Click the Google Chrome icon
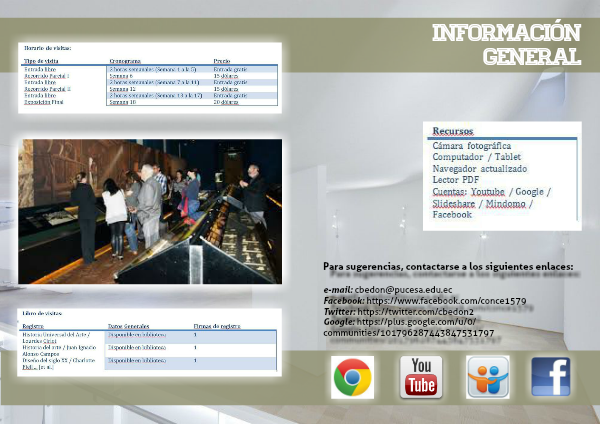The image size is (600, 424). [x=352, y=378]
